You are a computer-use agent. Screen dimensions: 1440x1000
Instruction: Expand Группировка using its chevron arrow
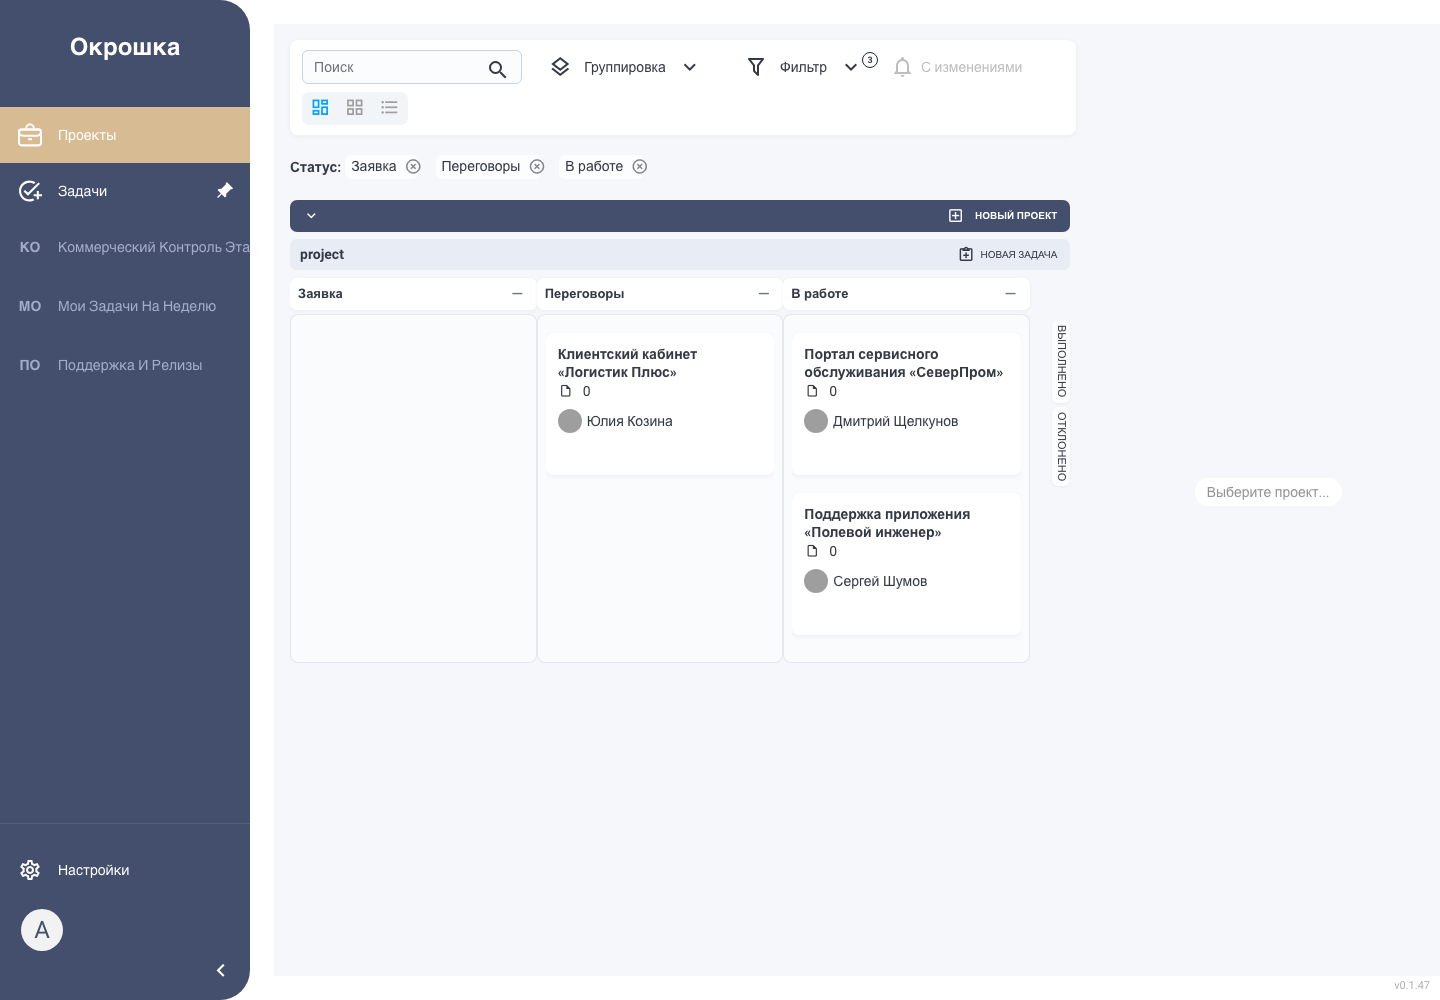689,67
